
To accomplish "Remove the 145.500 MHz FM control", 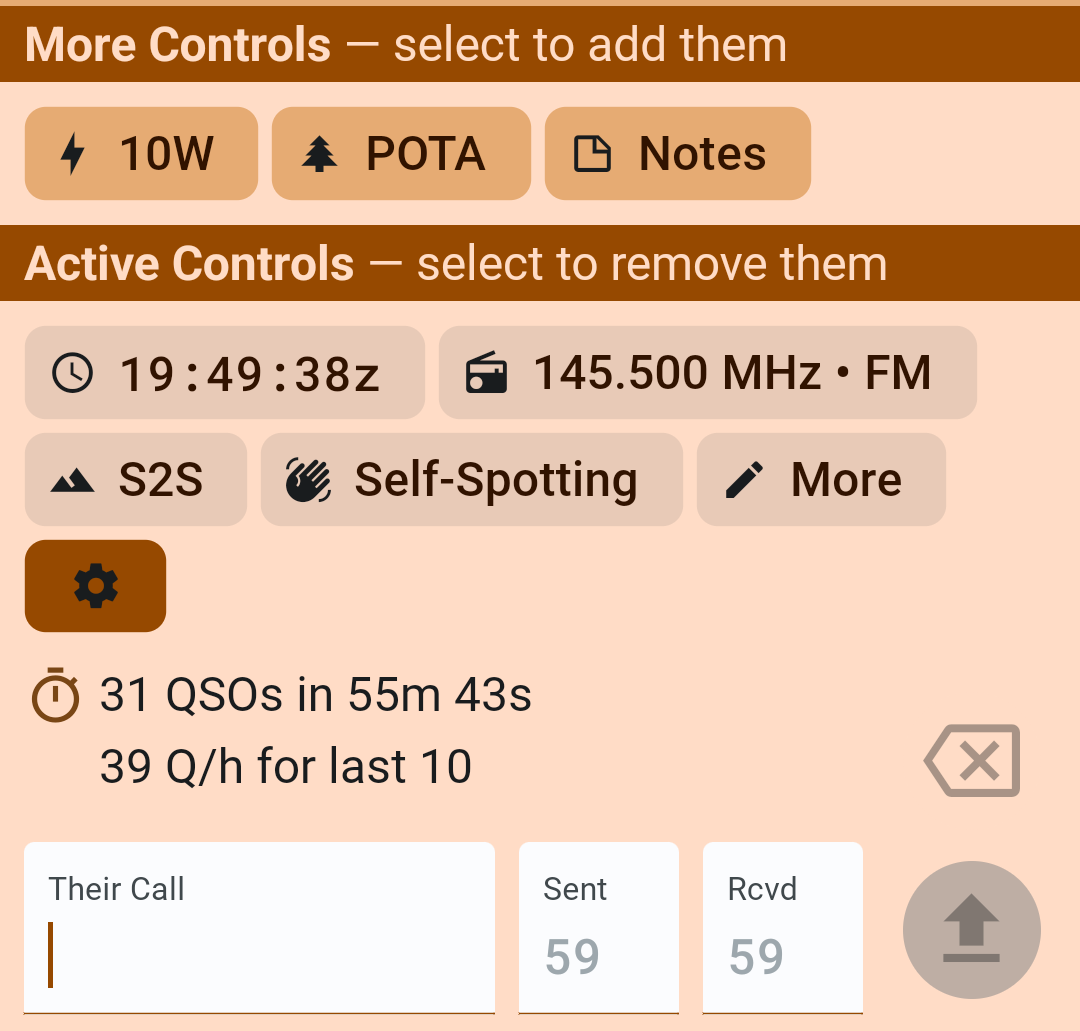I will click(707, 373).
